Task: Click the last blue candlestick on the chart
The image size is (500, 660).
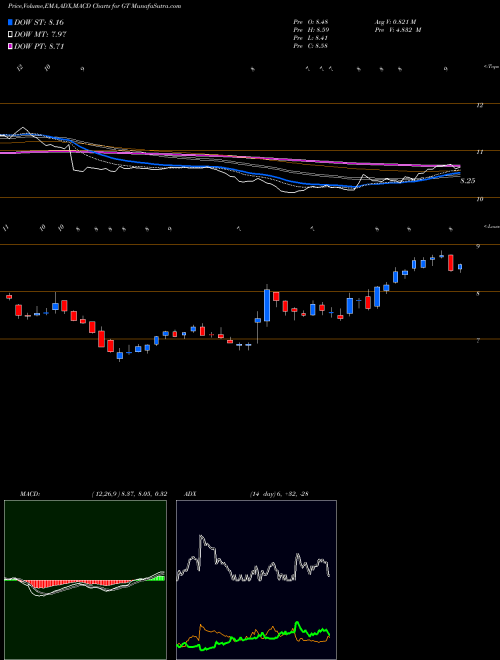Action: pyautogui.click(x=460, y=267)
